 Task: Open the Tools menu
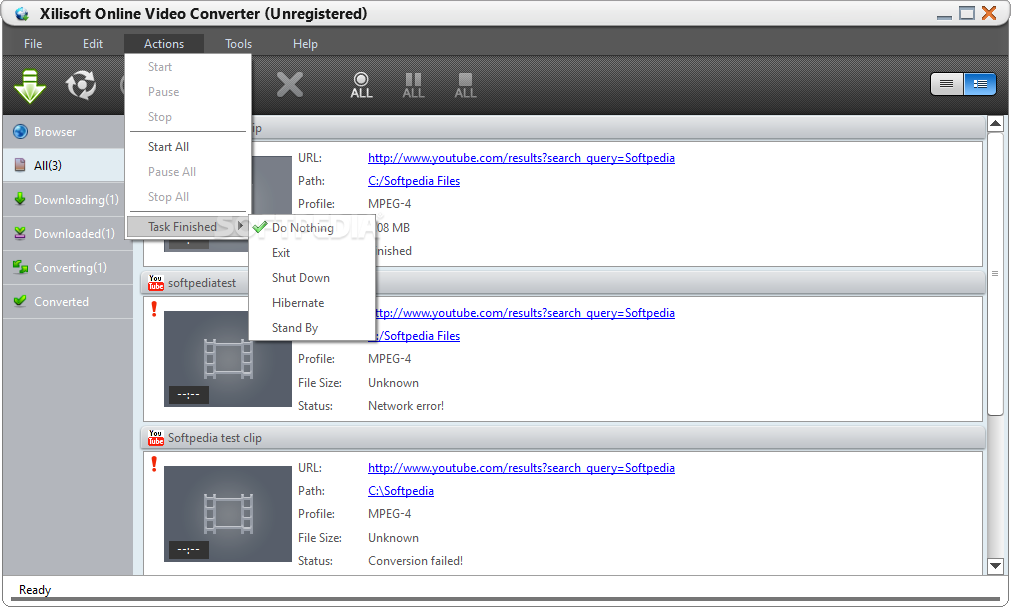[x=239, y=44]
